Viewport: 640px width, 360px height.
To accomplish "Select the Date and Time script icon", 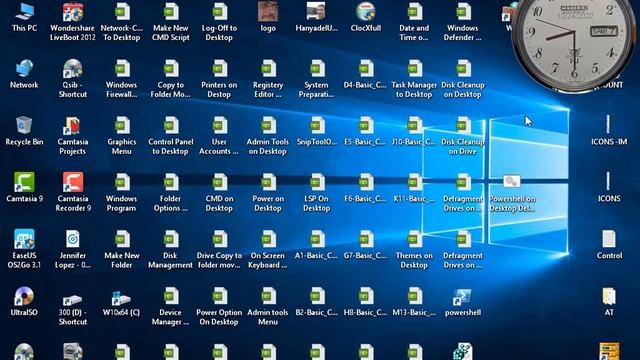I will [414, 12].
